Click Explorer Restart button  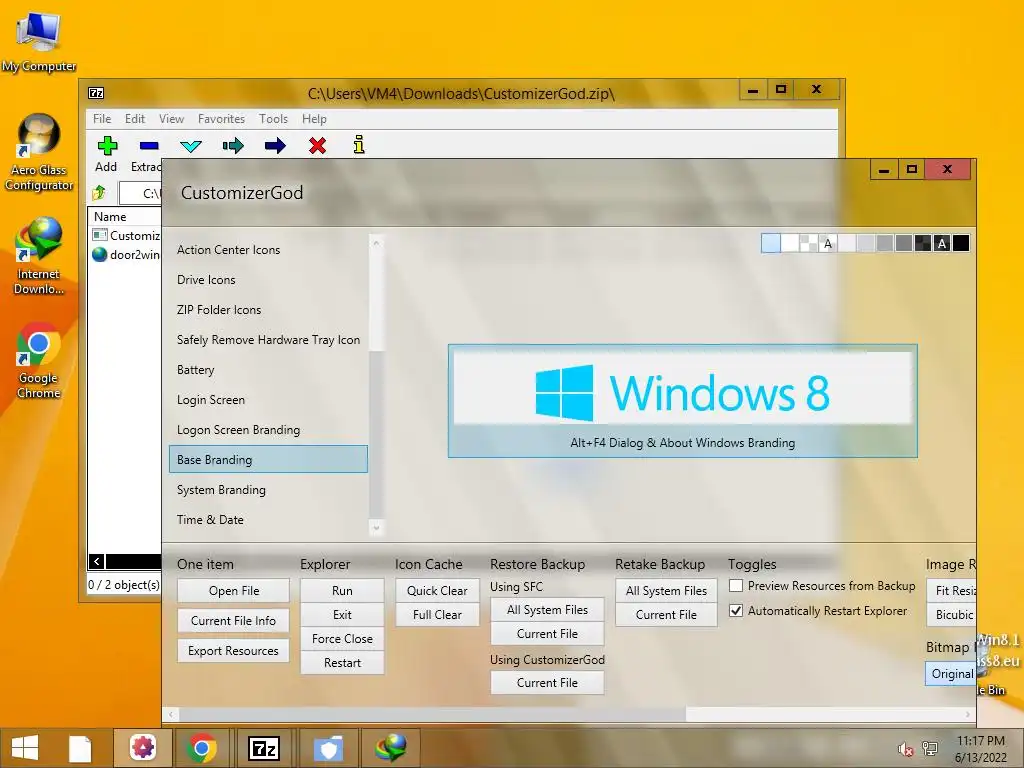point(342,663)
